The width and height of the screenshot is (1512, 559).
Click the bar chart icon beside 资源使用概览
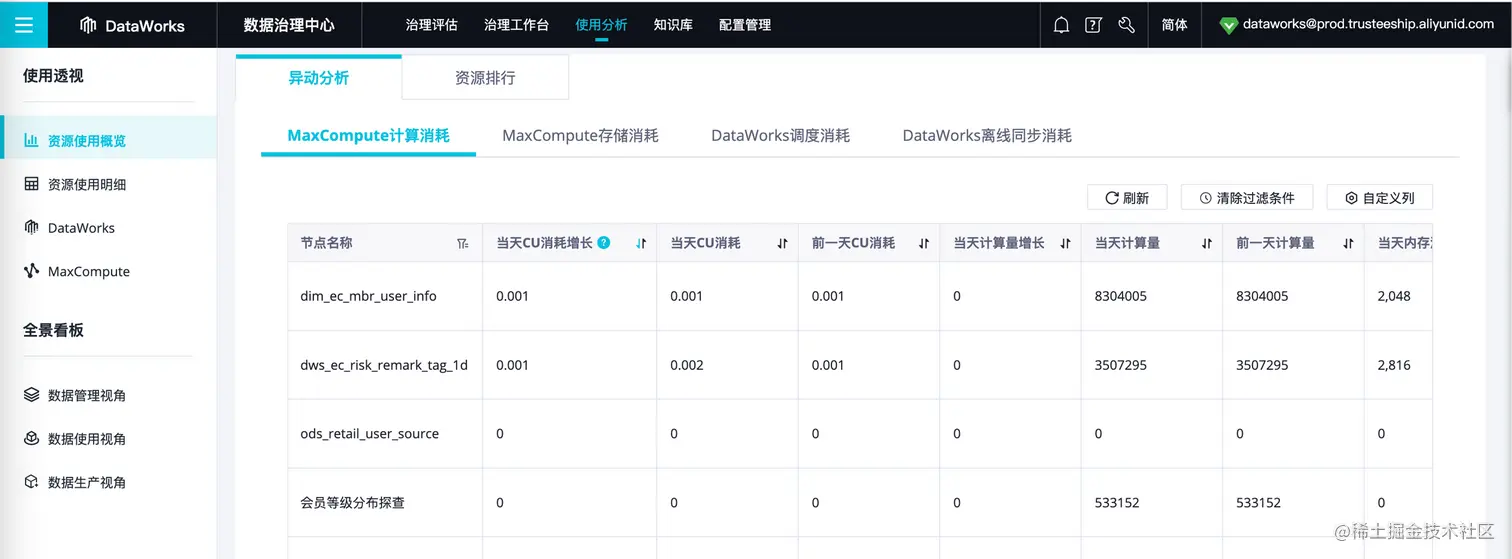pos(31,140)
